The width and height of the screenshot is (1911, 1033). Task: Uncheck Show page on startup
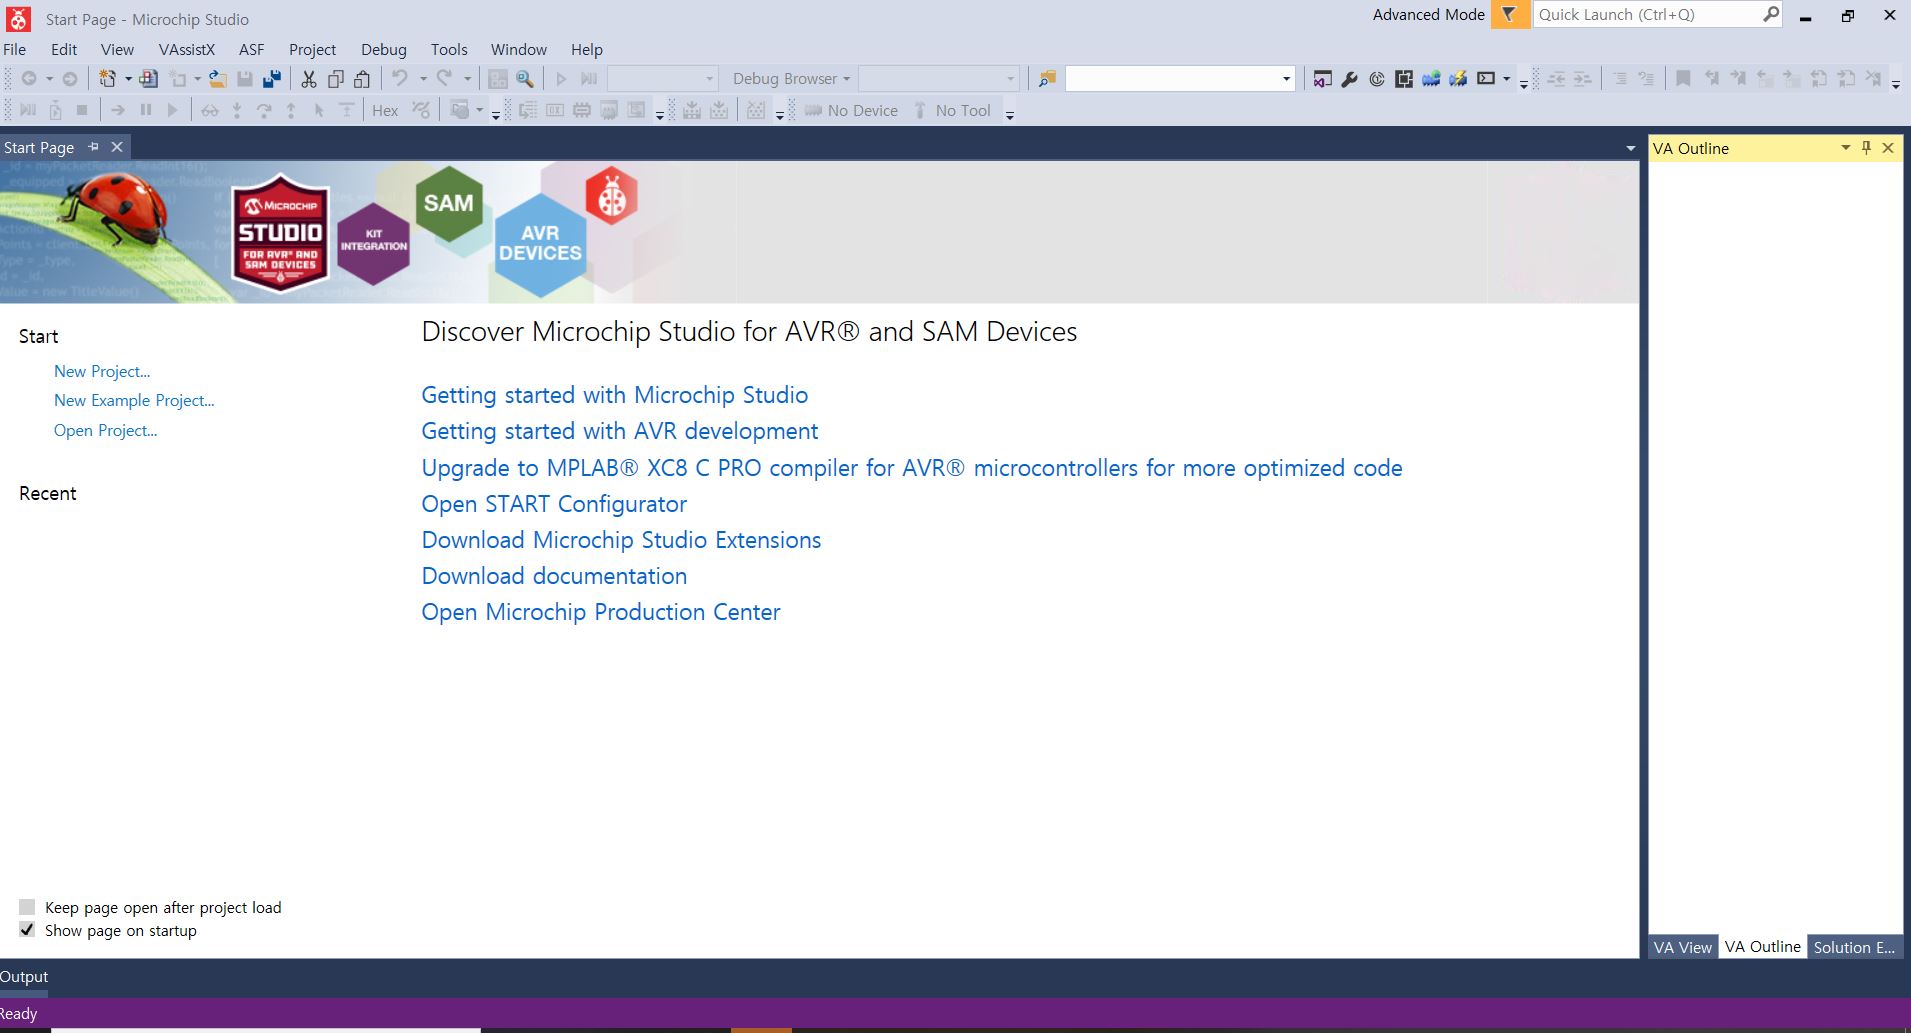tap(27, 930)
